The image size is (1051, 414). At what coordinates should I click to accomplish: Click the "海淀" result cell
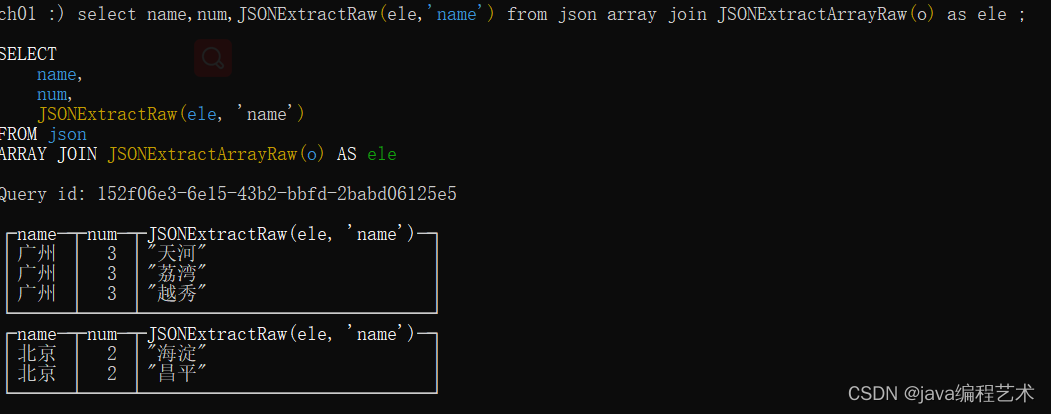click(x=176, y=354)
